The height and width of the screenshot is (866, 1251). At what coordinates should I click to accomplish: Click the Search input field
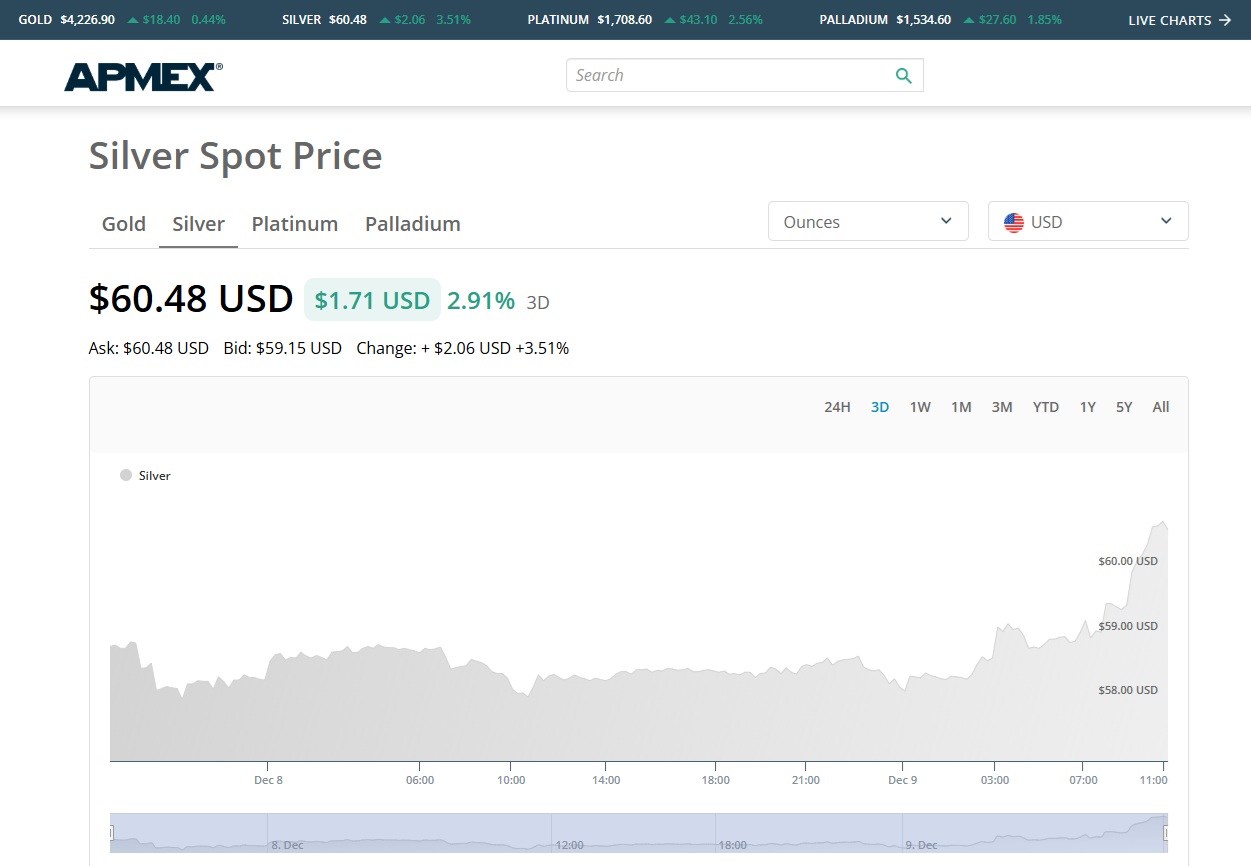[x=730, y=76]
